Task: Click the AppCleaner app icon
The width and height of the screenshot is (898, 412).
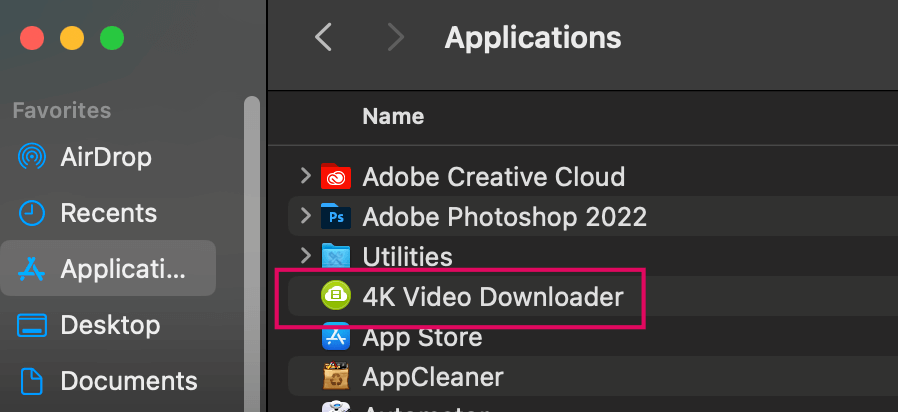Action: 336,376
